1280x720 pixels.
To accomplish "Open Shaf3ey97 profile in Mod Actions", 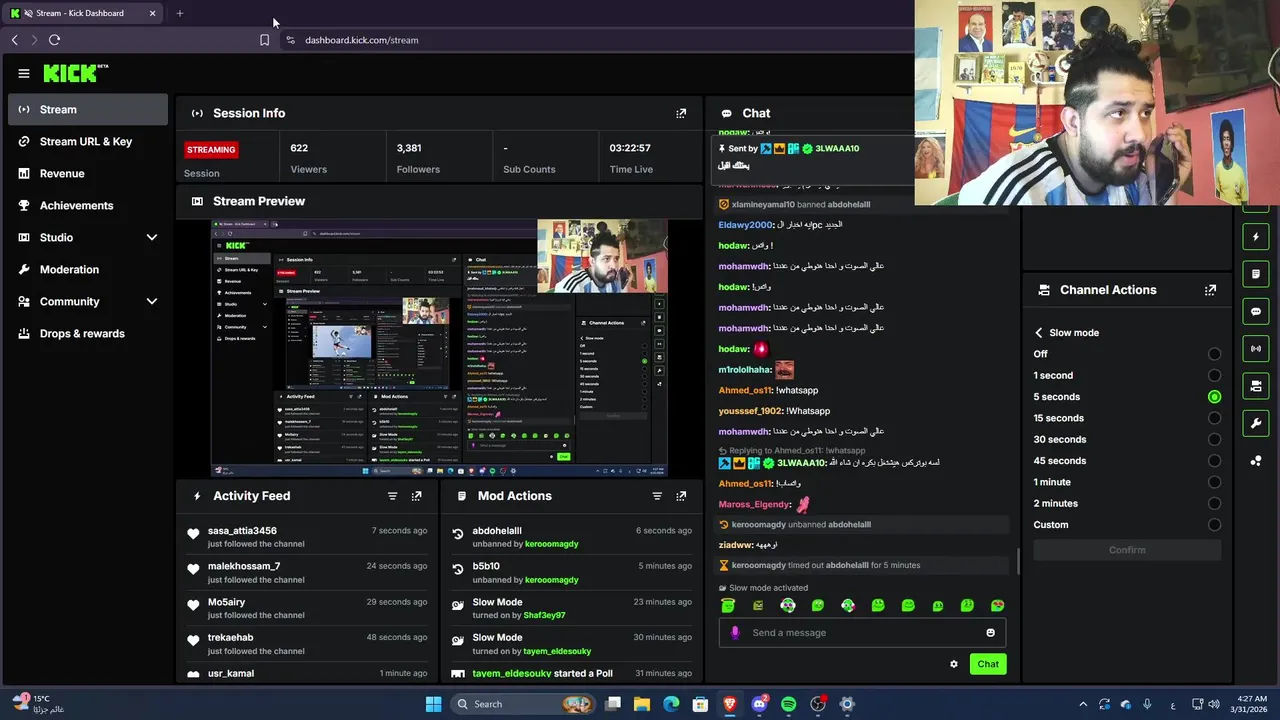I will tap(544, 615).
